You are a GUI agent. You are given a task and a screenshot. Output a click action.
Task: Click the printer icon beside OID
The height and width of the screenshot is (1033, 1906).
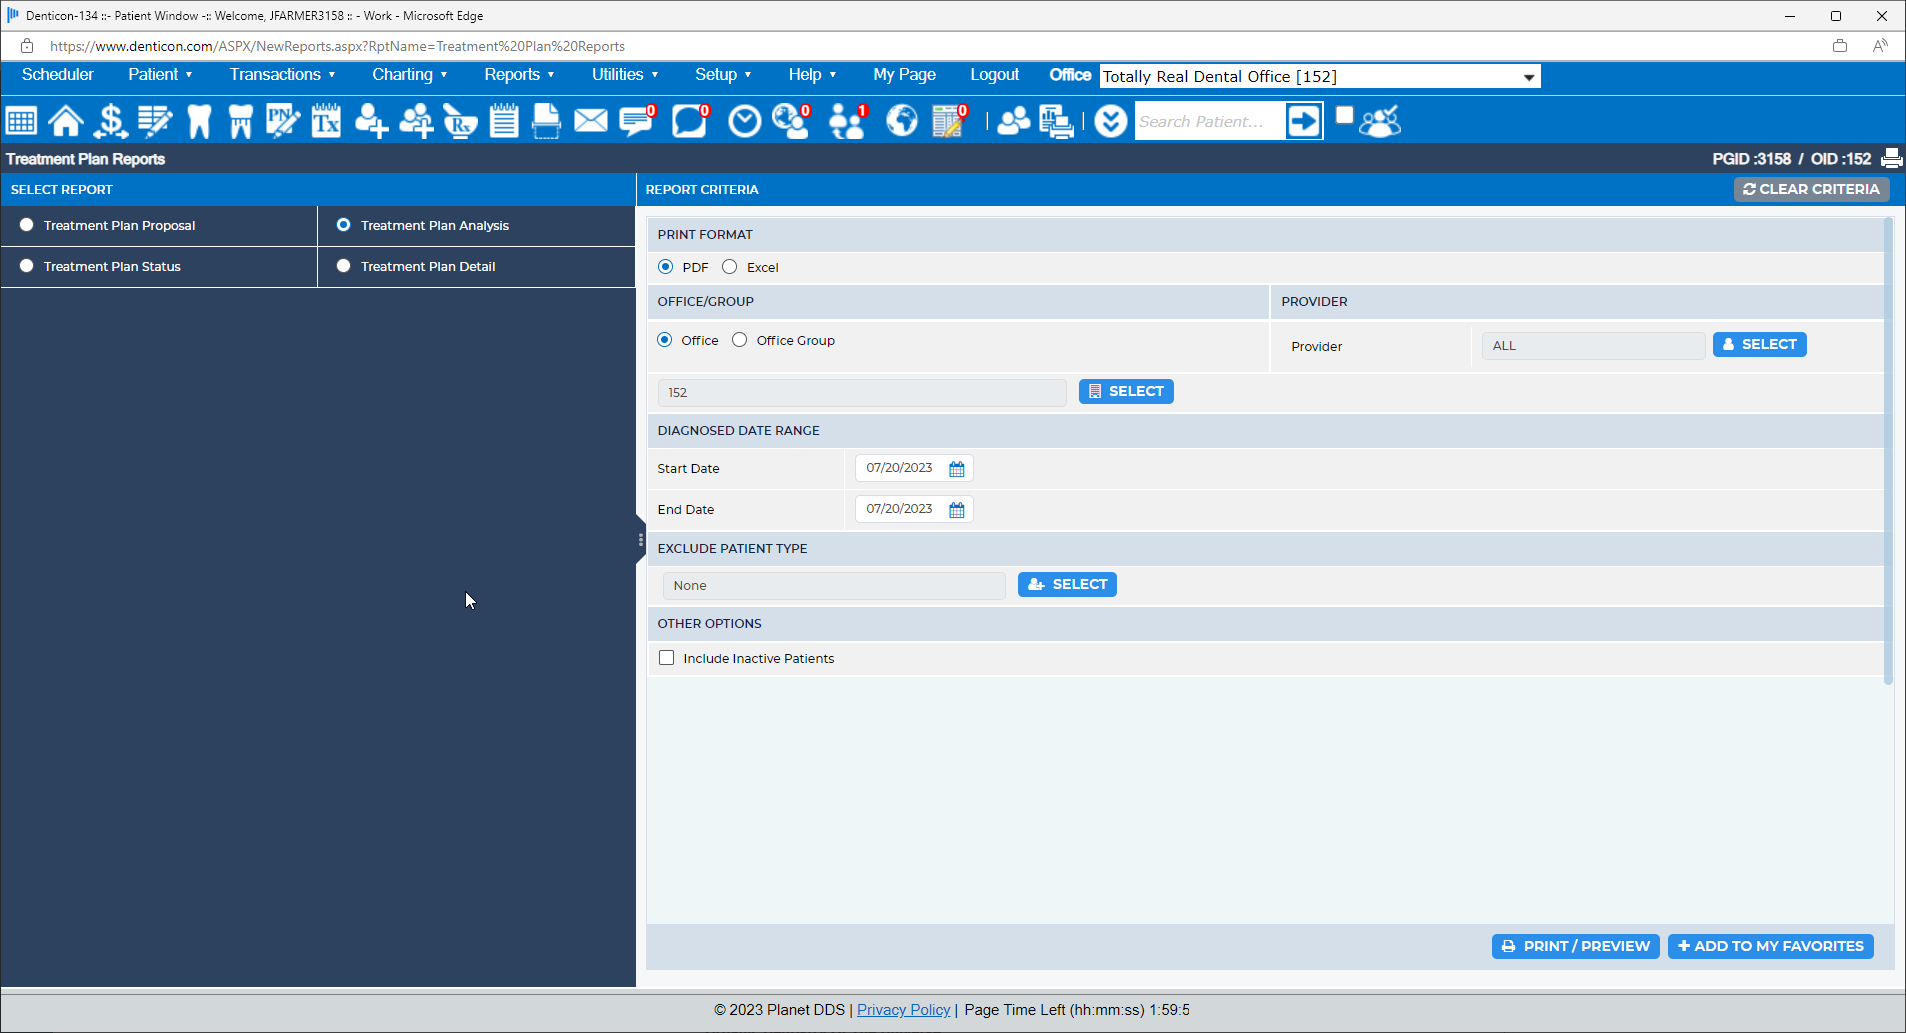click(x=1891, y=159)
